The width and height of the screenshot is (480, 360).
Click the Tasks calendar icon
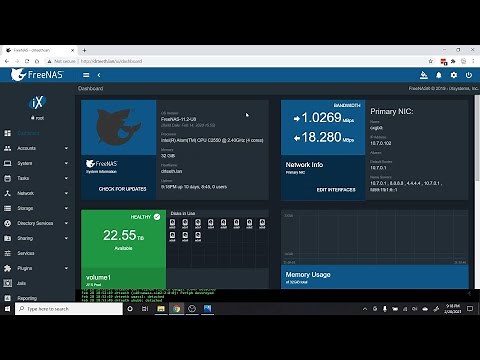(7, 178)
